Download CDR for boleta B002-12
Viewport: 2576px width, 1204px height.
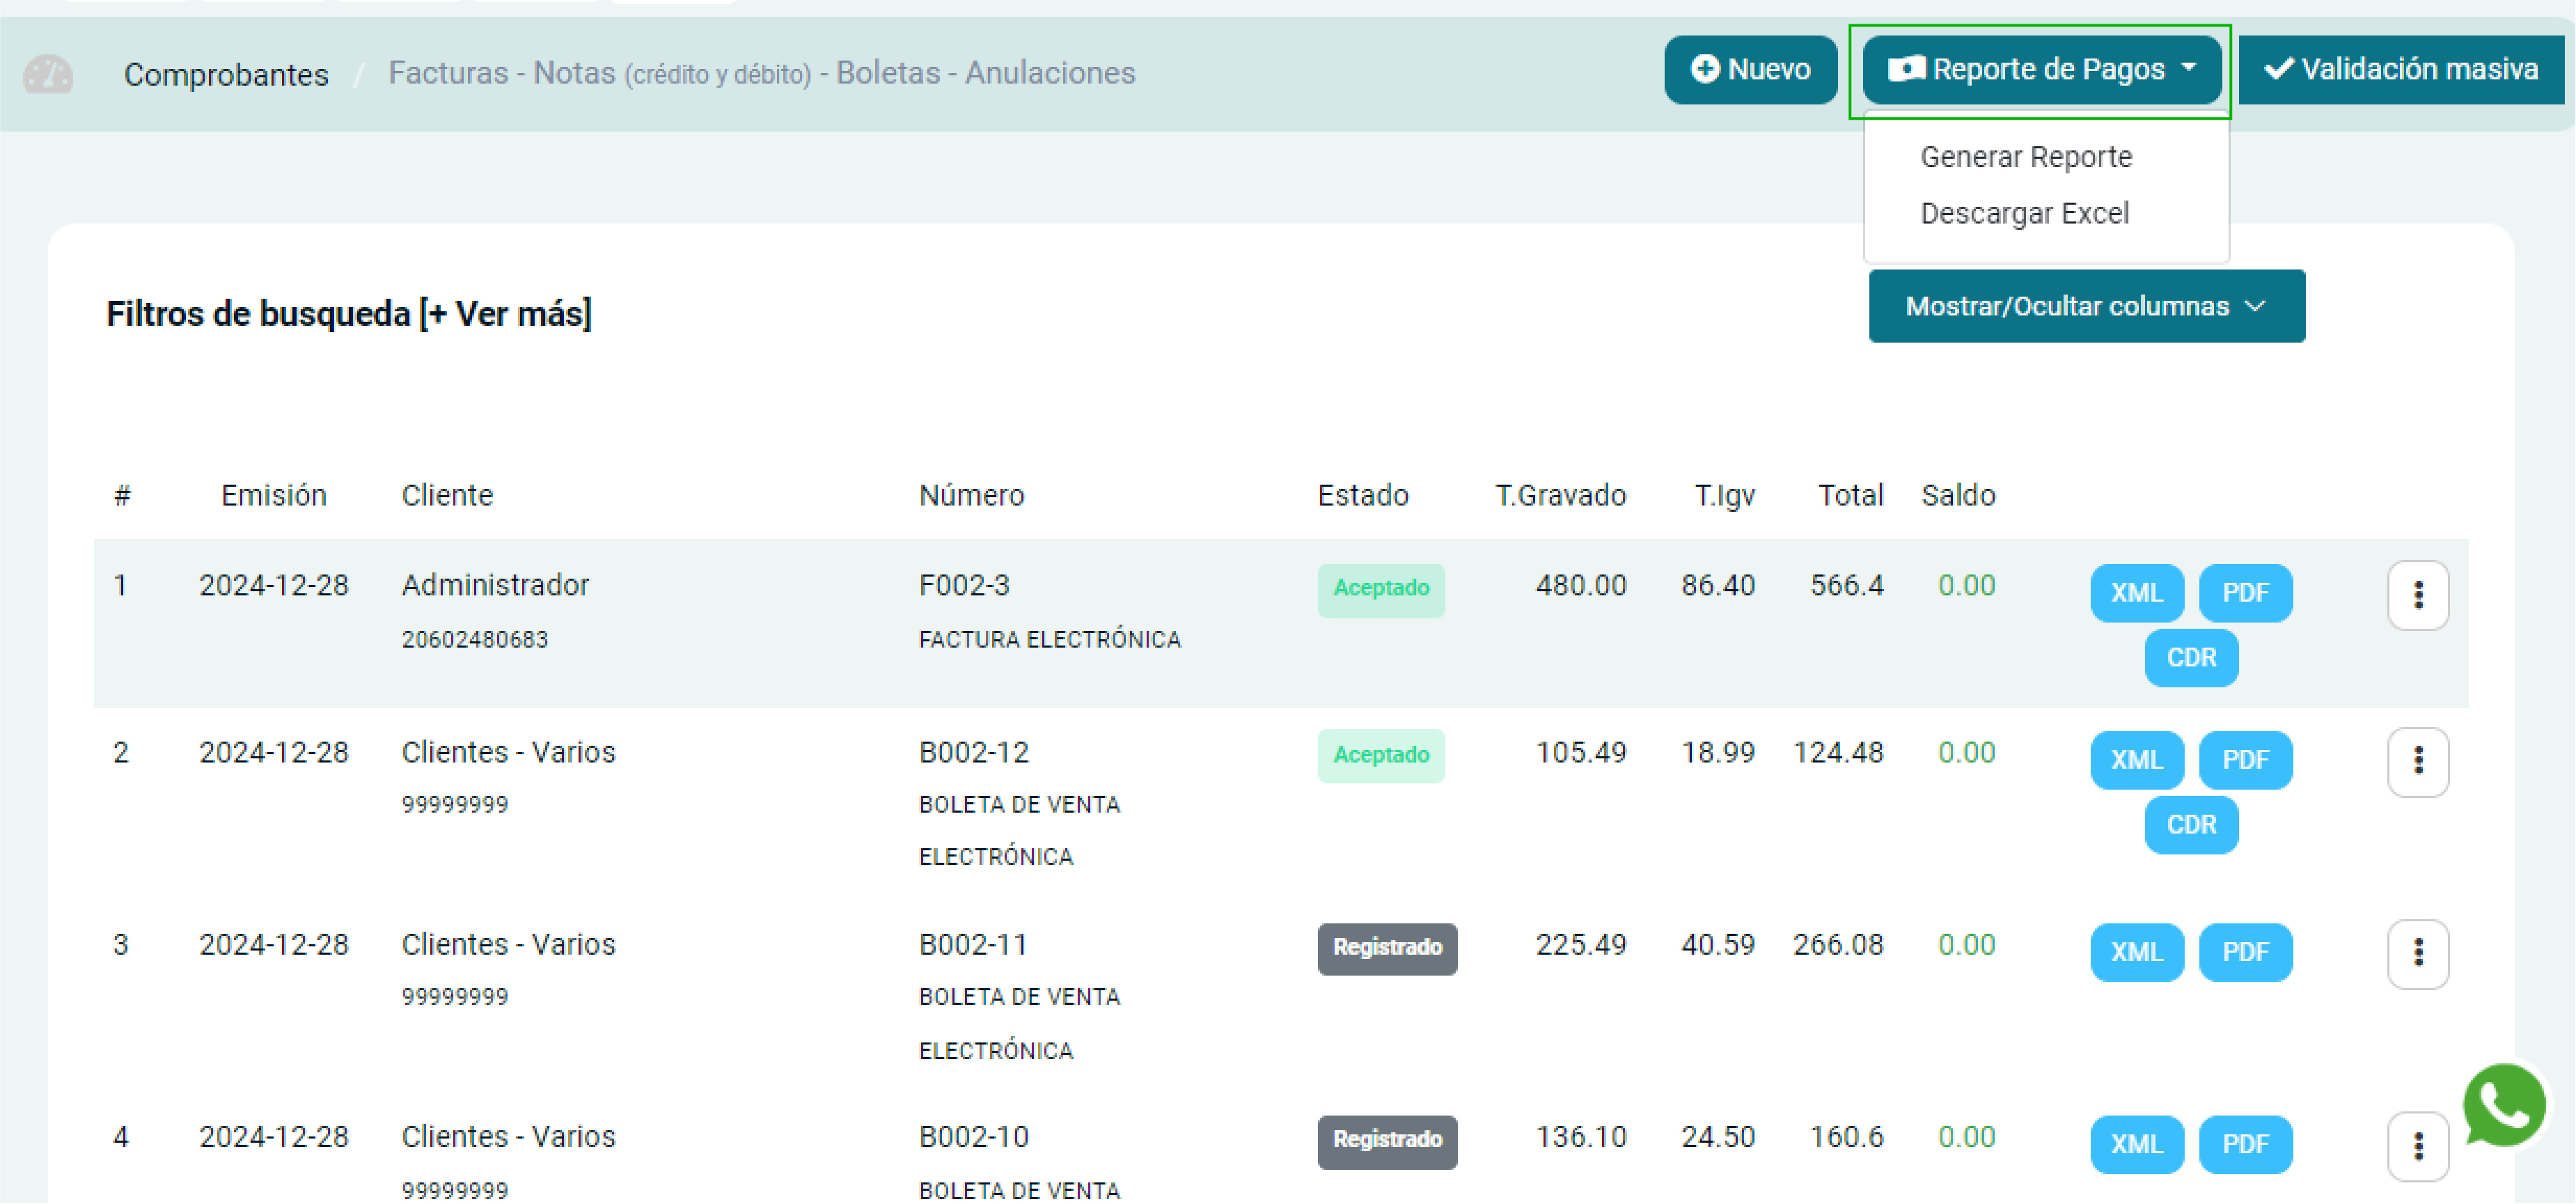(x=2190, y=825)
